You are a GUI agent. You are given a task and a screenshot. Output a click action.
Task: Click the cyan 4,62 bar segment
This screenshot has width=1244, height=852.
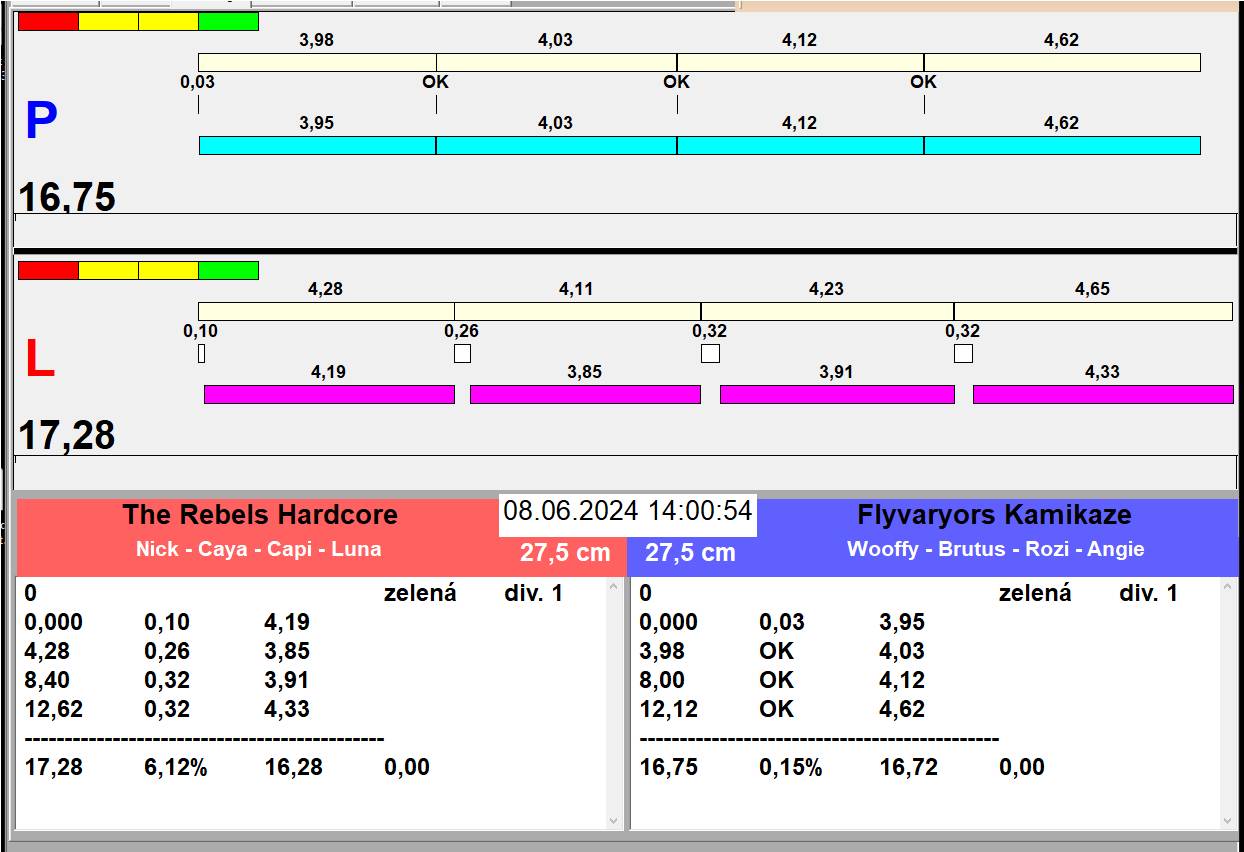pos(1061,146)
